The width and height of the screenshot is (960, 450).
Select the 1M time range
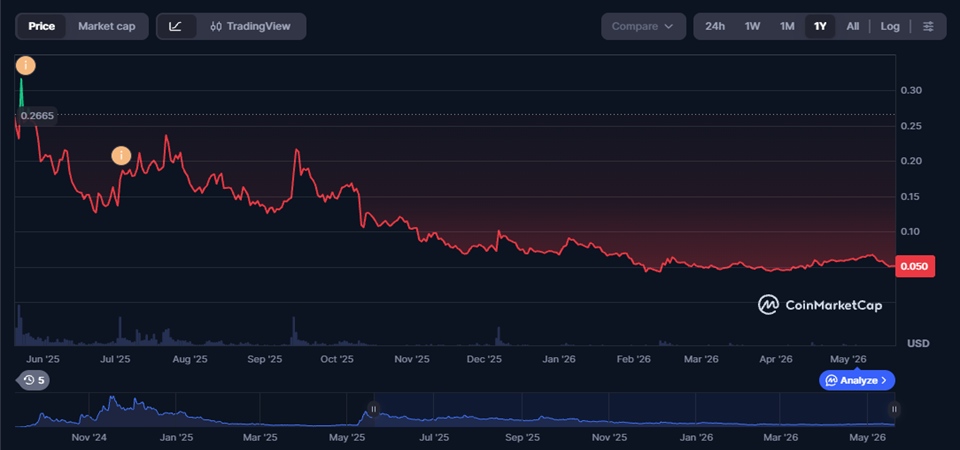[787, 26]
